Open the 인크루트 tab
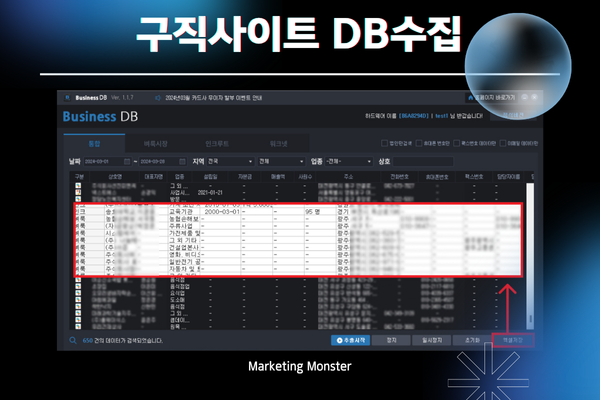600x400 pixels. pos(217,144)
